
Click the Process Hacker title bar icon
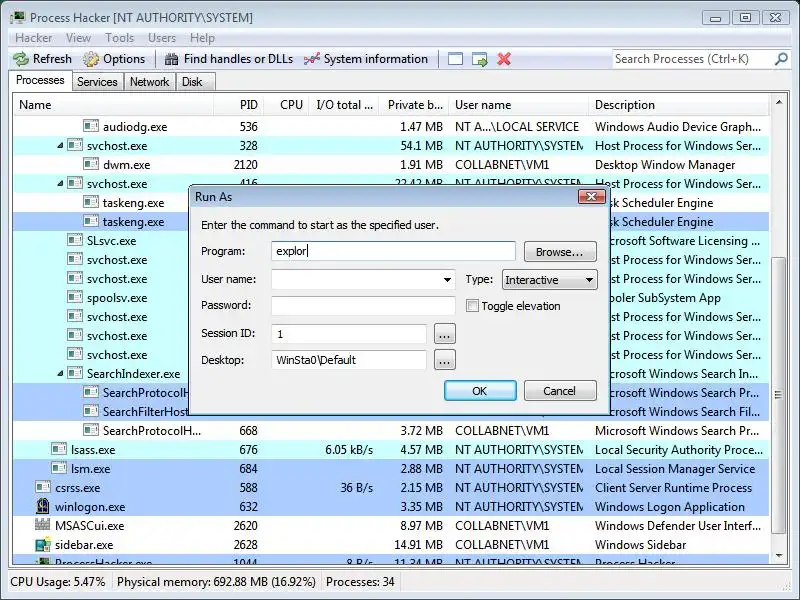(18, 17)
